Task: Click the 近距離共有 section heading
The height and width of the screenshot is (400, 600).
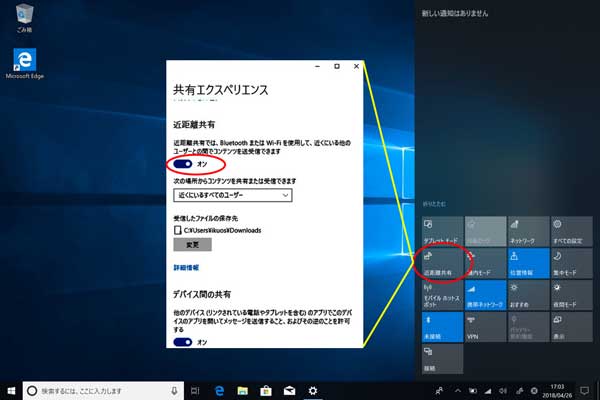Action: 194,125
